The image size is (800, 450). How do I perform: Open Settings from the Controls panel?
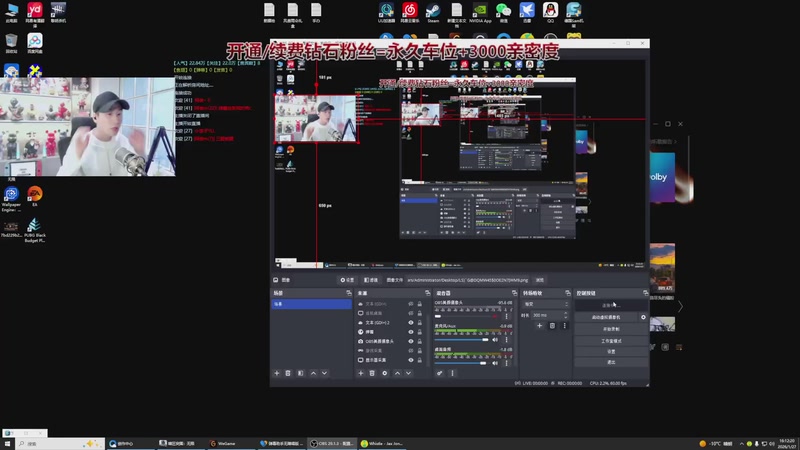point(611,352)
